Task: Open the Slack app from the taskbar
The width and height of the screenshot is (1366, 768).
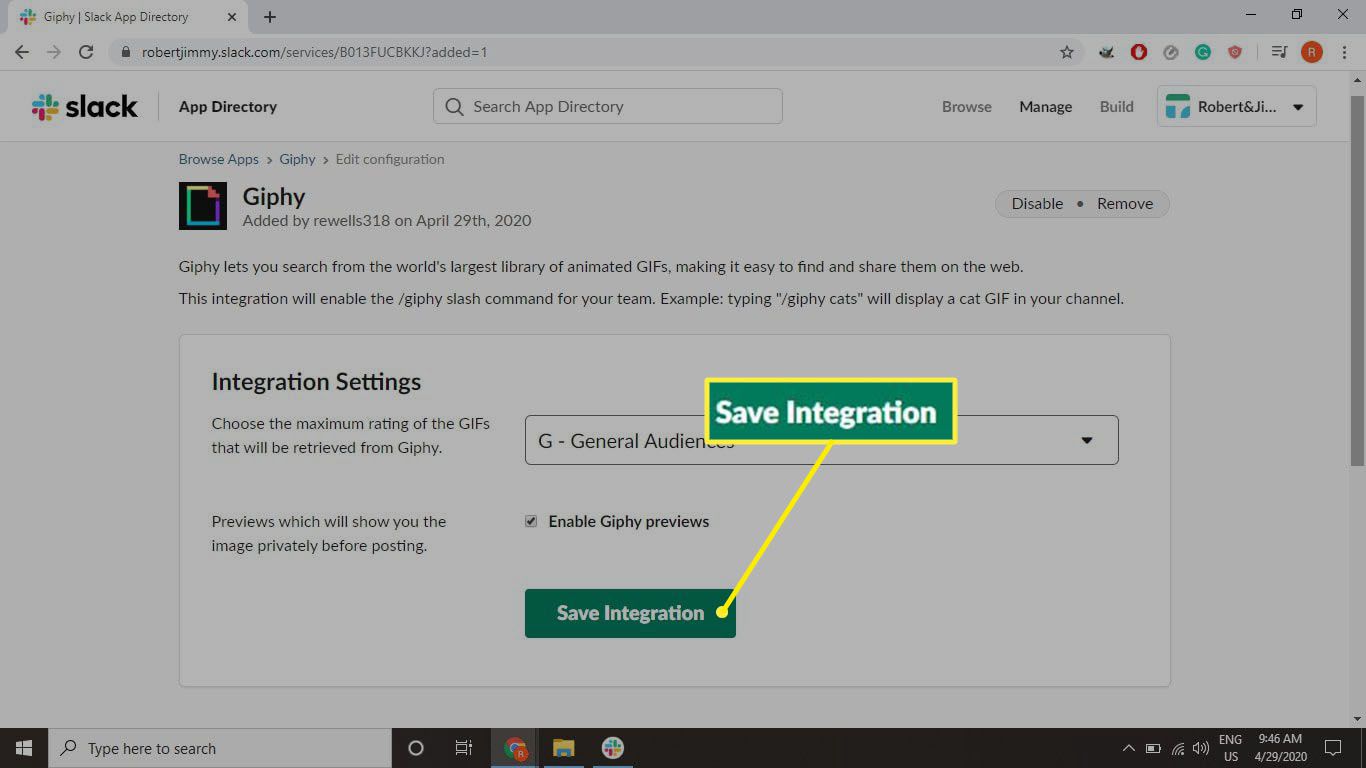Action: [x=613, y=748]
